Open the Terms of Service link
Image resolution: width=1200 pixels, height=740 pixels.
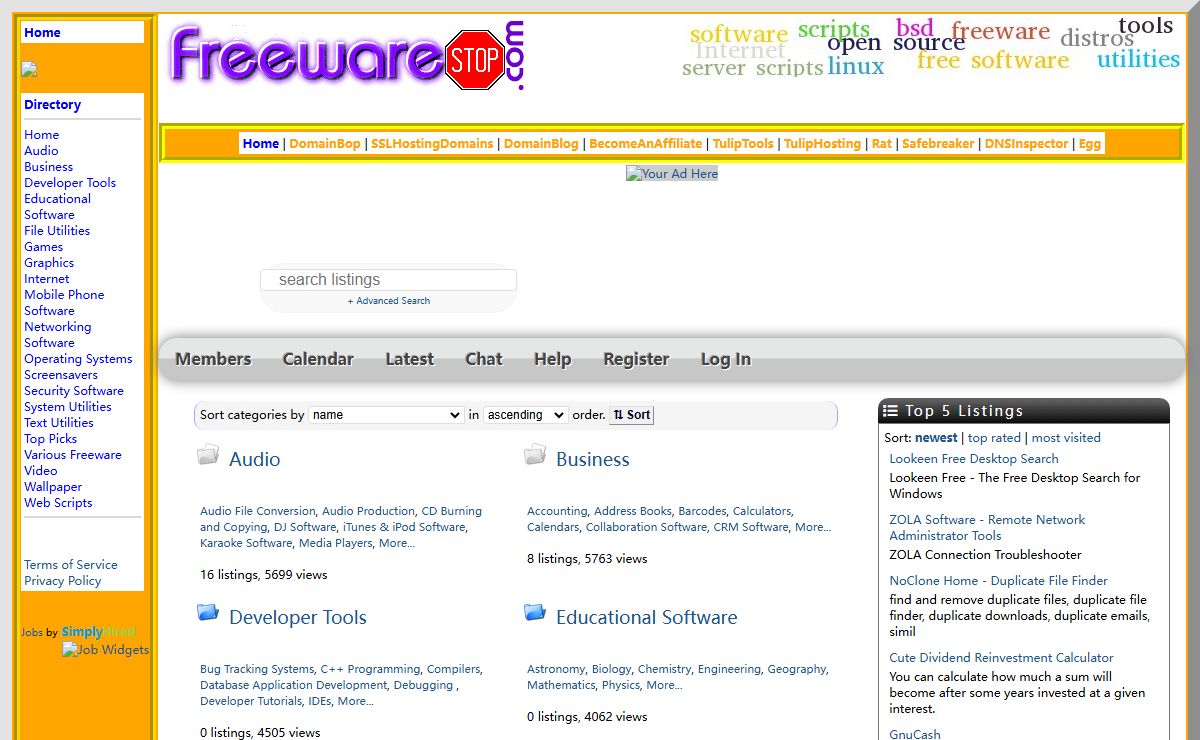coord(71,565)
